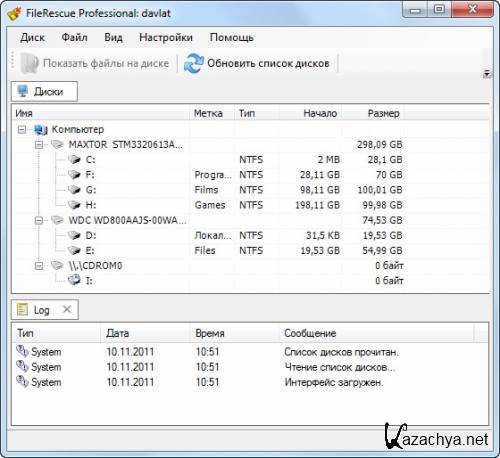This screenshot has width=500, height=458.
Task: Select the \\.\CDROM0 device name
Action: [x=95, y=266]
